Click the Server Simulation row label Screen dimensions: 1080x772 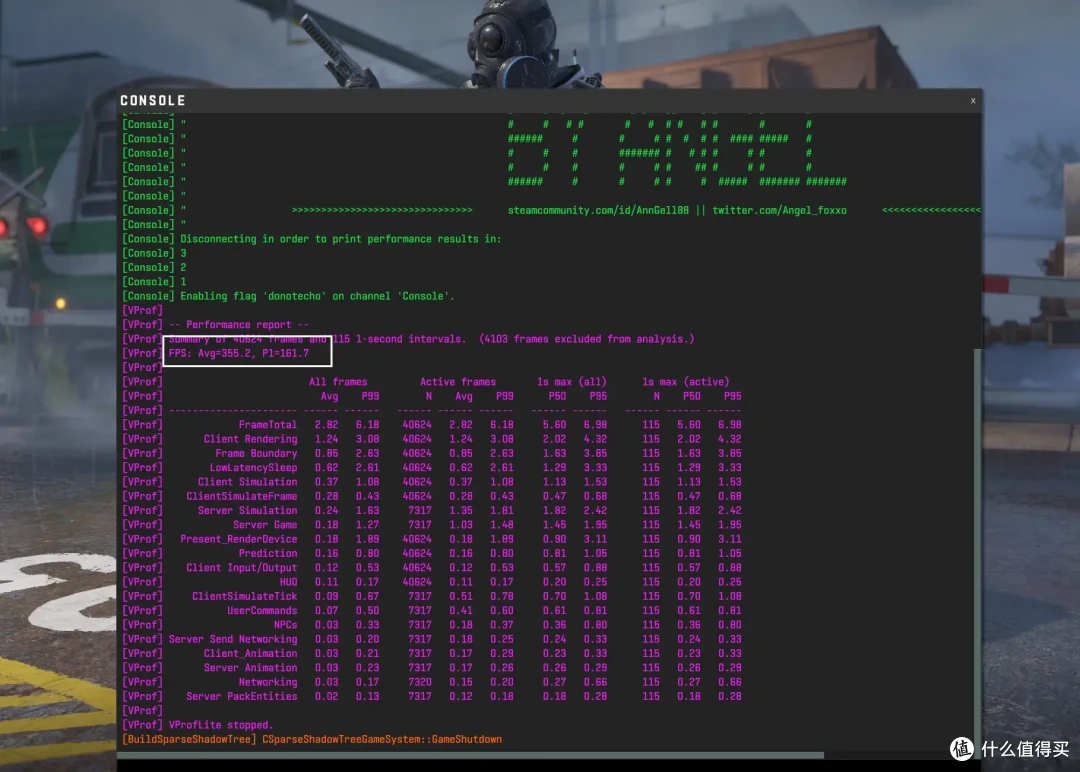click(x=248, y=510)
